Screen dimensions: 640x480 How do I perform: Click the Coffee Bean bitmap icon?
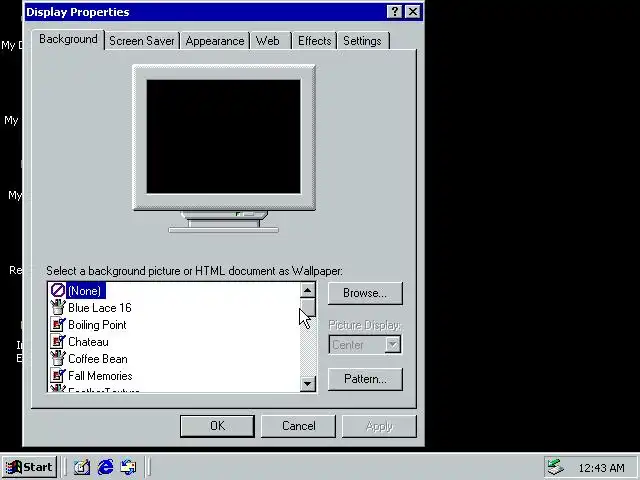[58, 359]
